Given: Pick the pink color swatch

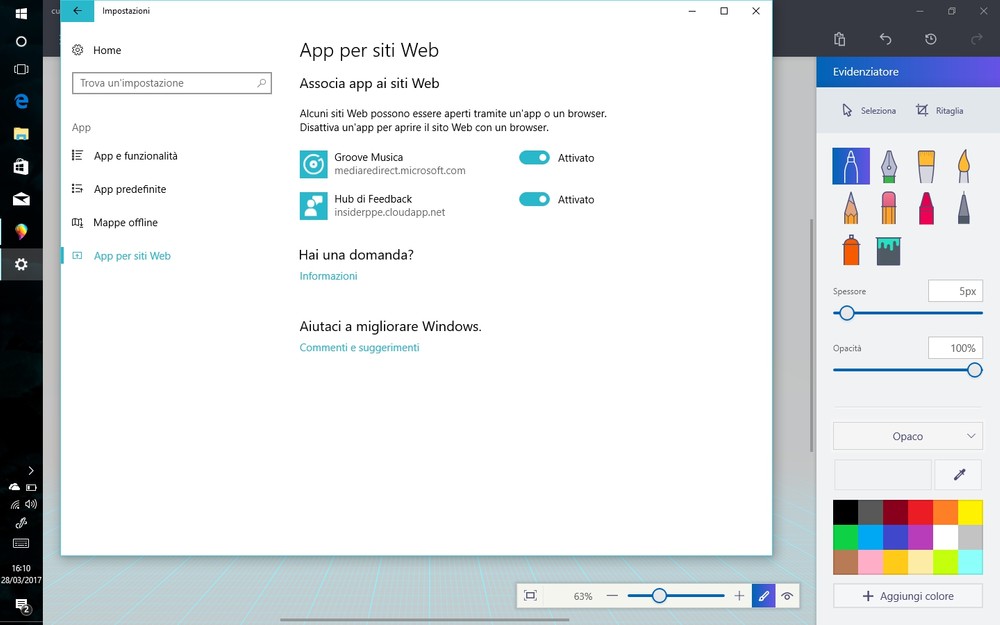Looking at the screenshot, I should click(871, 562).
